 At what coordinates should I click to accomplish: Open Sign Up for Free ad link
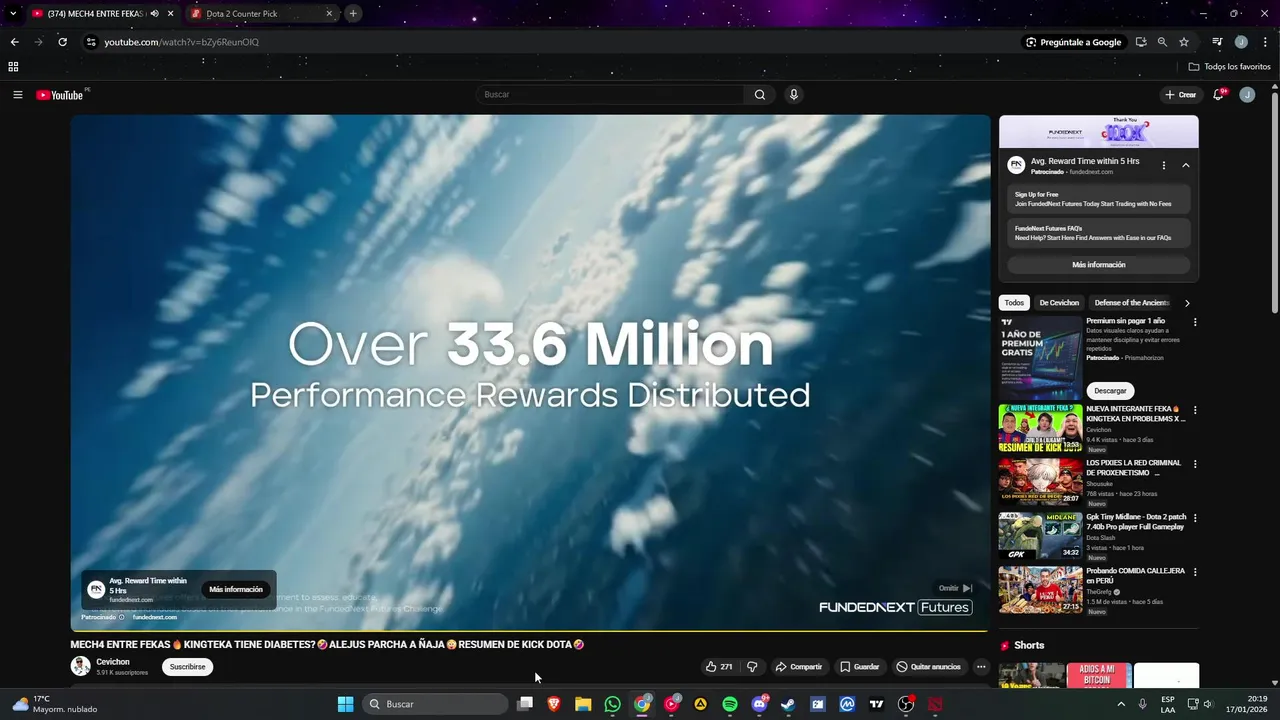pyautogui.click(x=1098, y=199)
